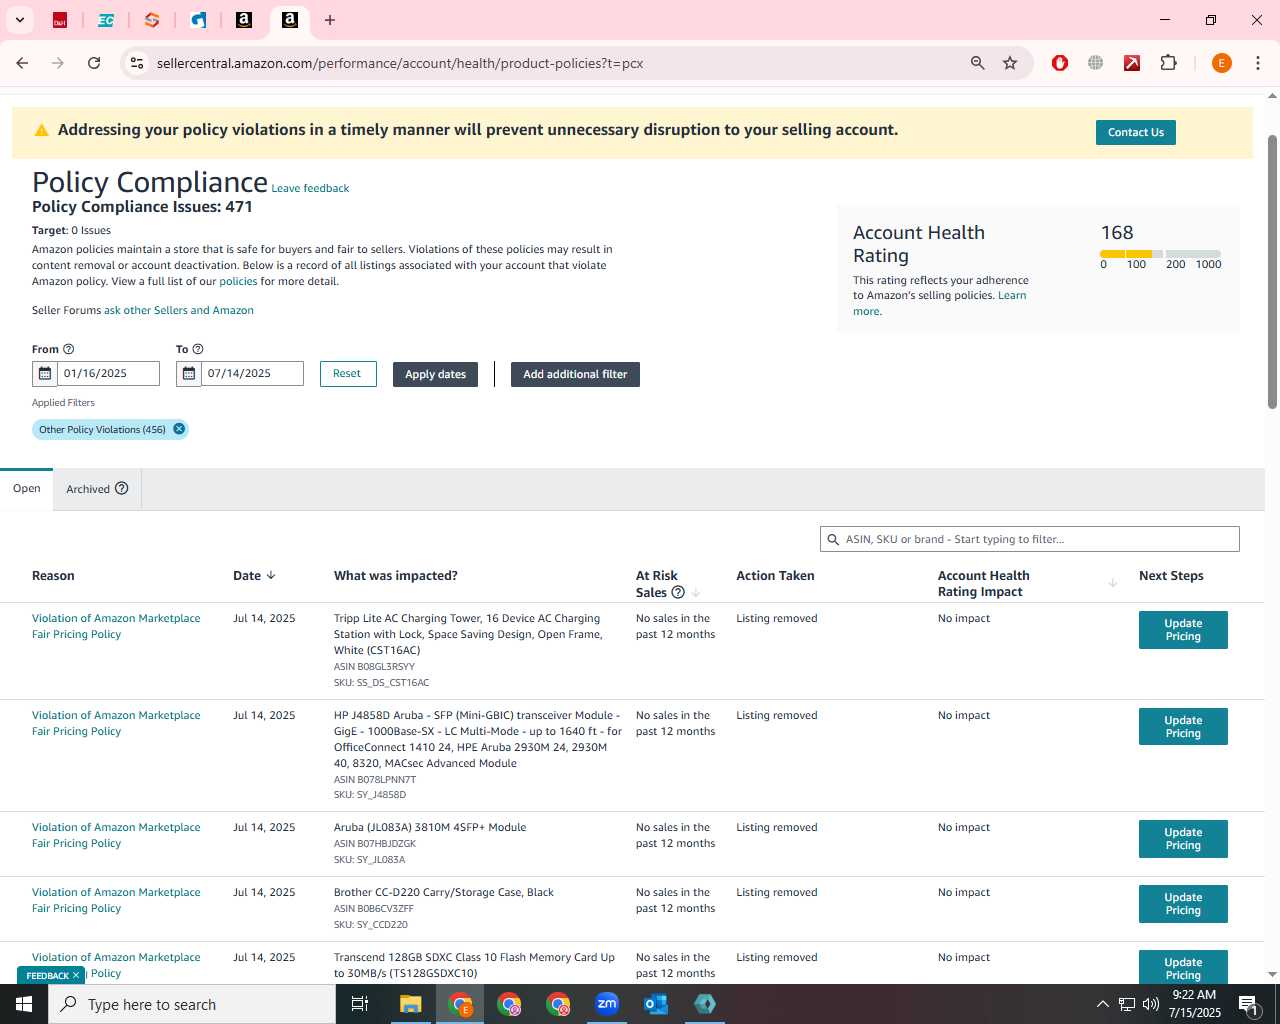Open the policies link
The image size is (1280, 1024).
pos(238,281)
